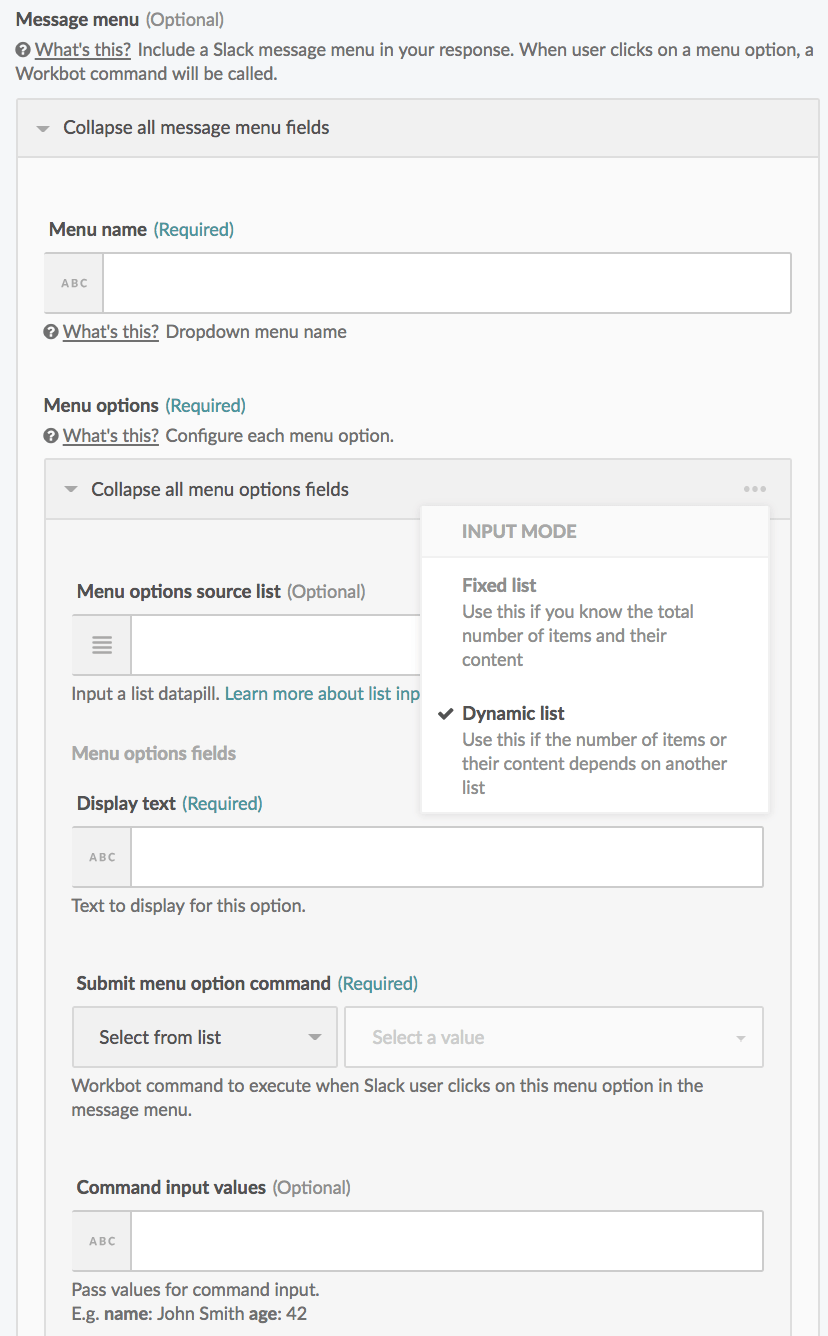Click the list icon beside source list field
The image size is (828, 1336).
[102, 645]
